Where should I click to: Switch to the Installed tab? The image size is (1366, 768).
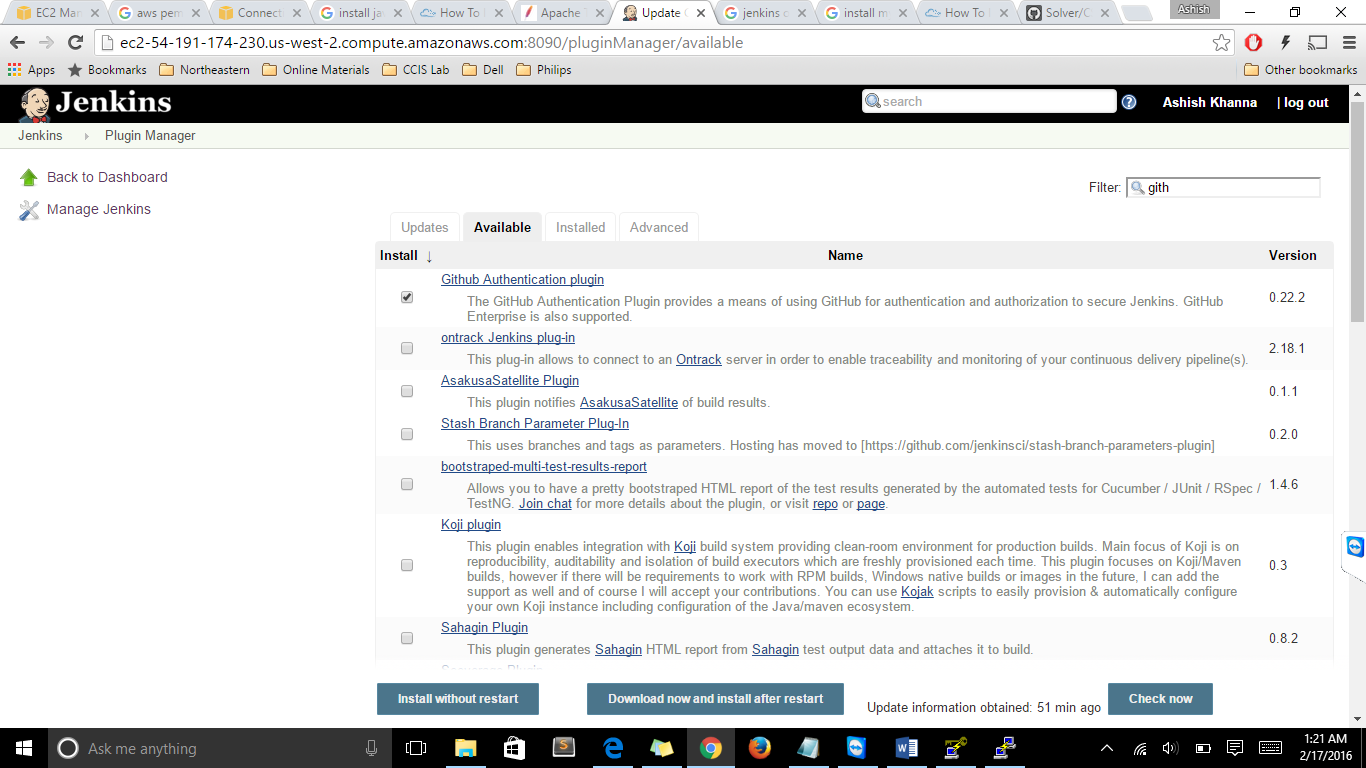580,227
